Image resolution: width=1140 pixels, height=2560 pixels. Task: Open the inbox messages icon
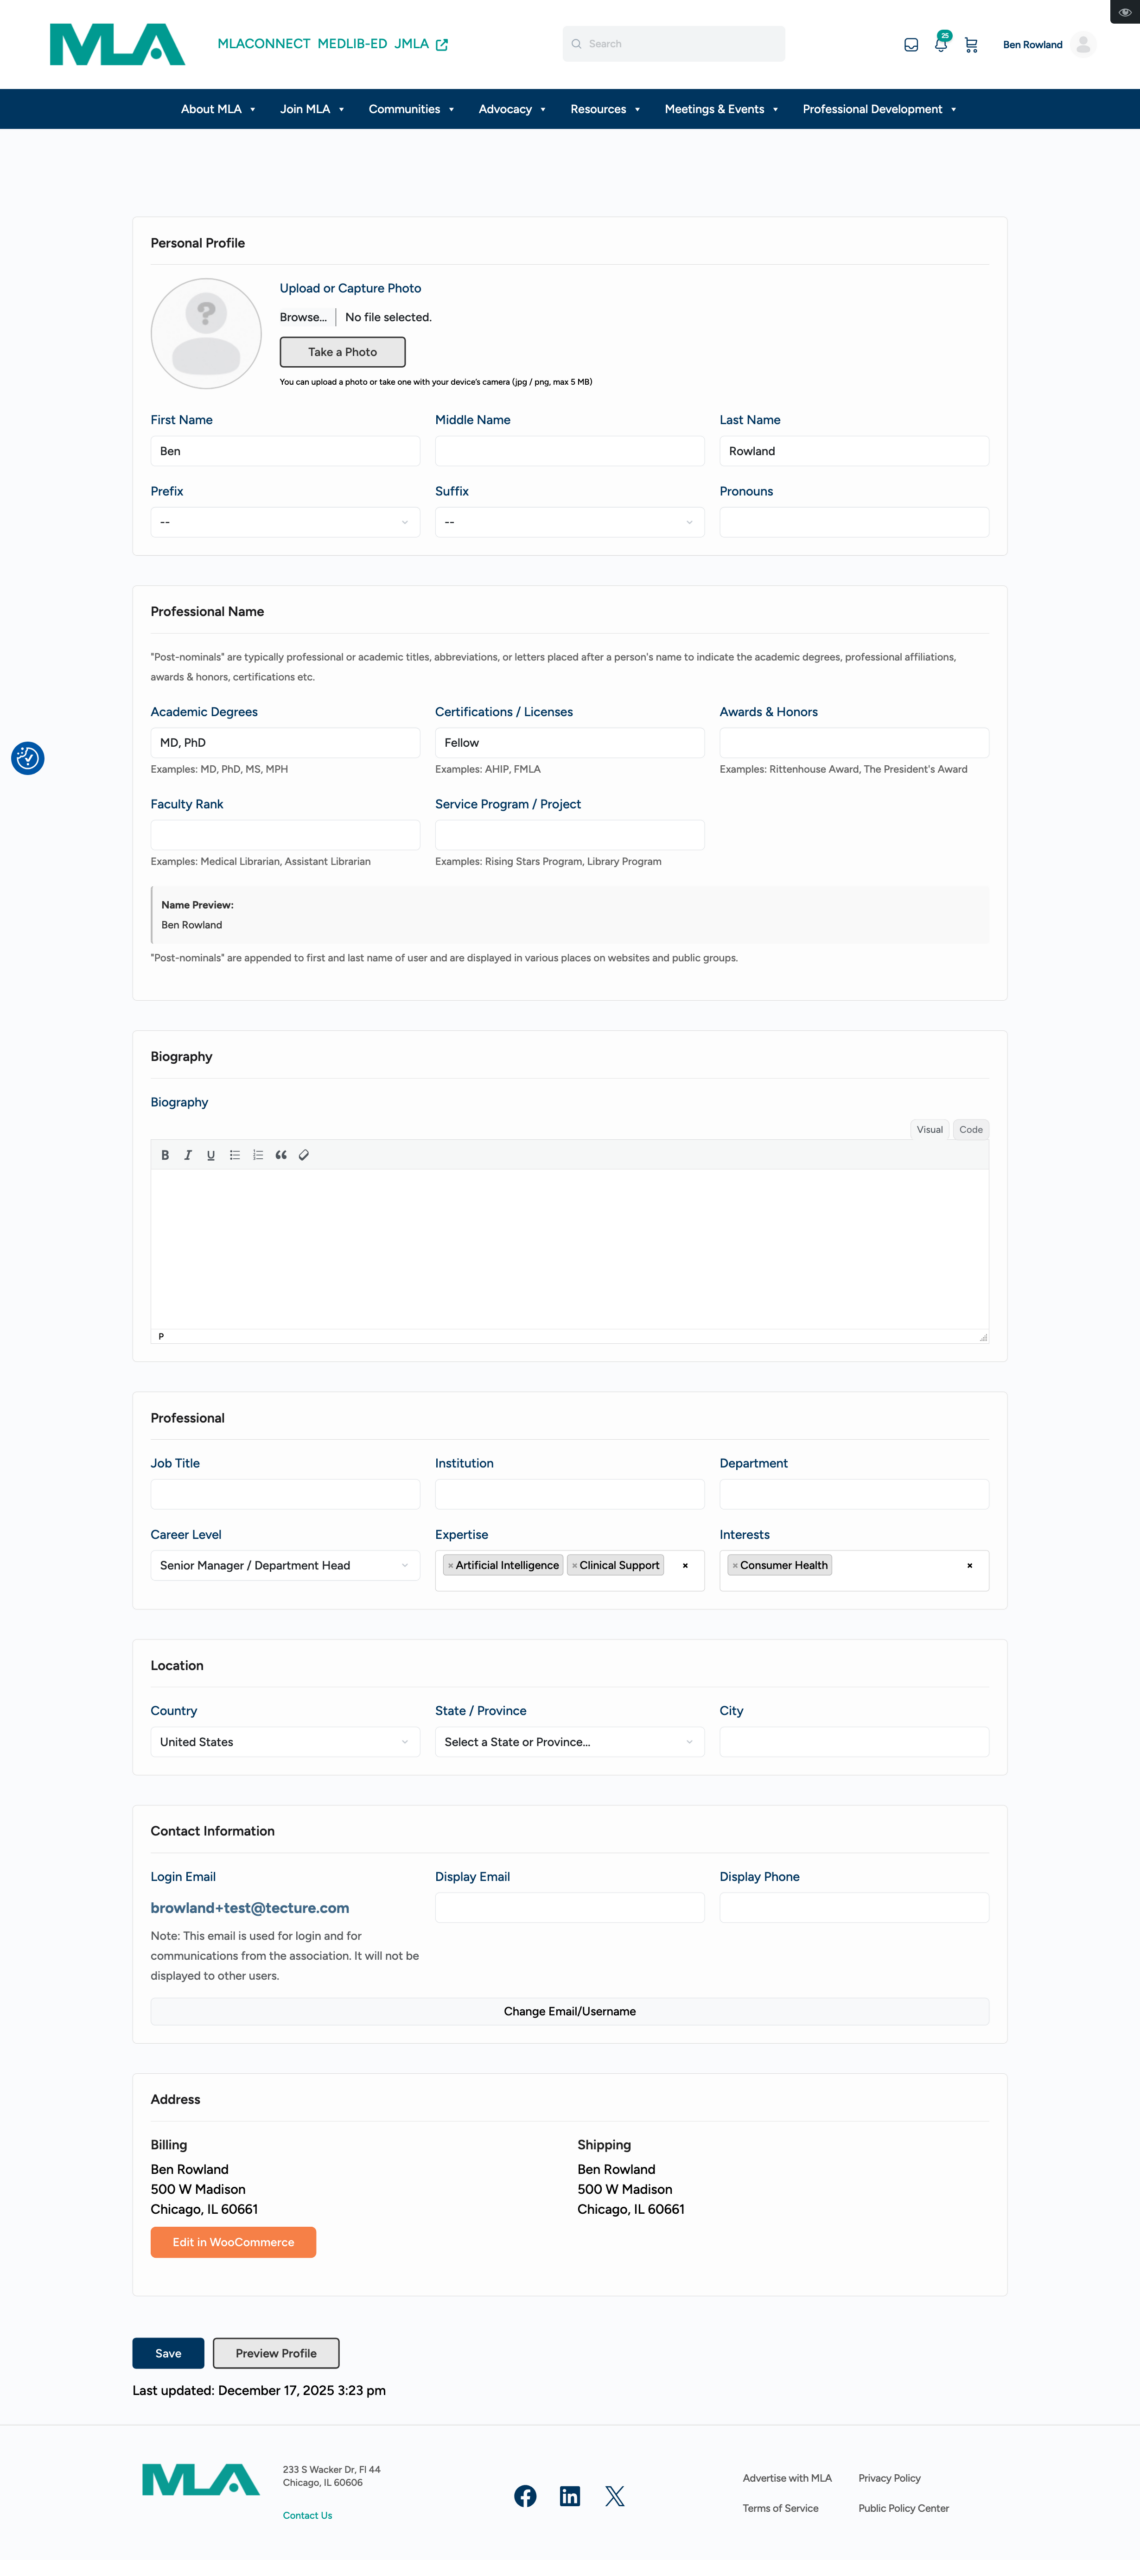910,45
